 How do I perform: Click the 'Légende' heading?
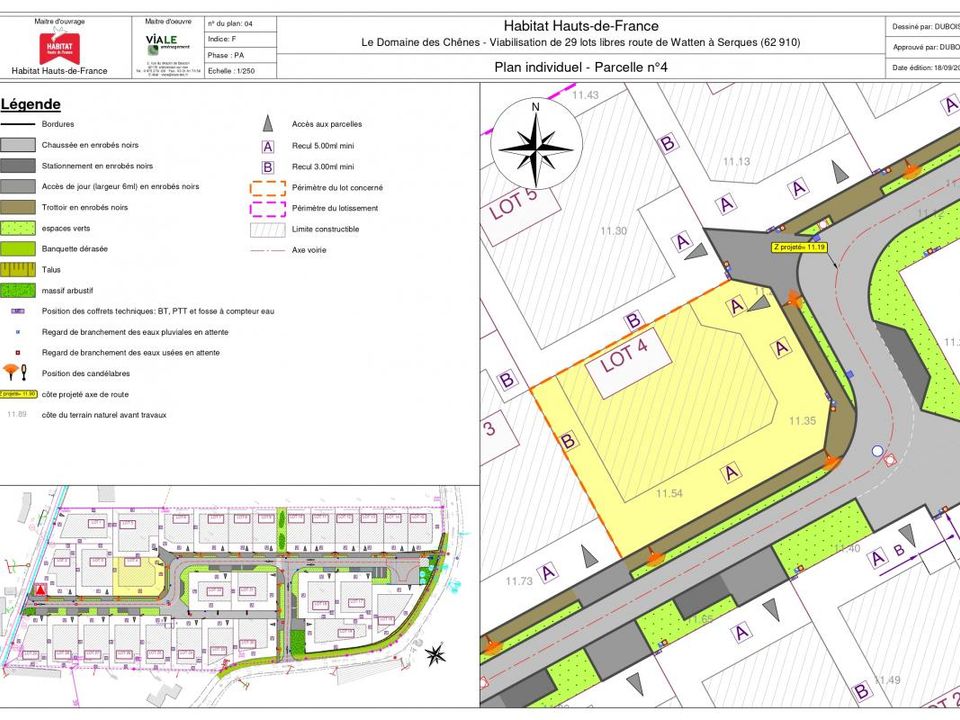click(31, 104)
